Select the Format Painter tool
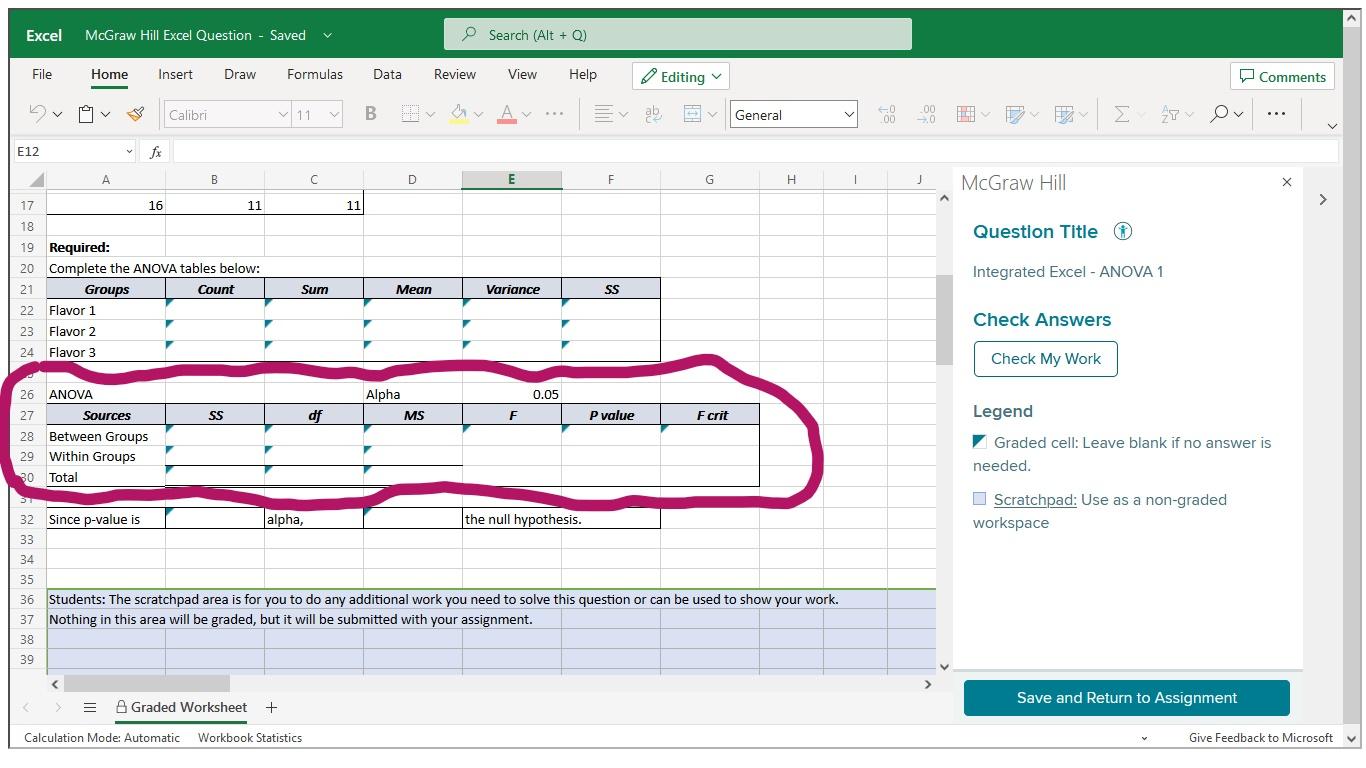This screenshot has width=1366, height=768. tap(136, 113)
